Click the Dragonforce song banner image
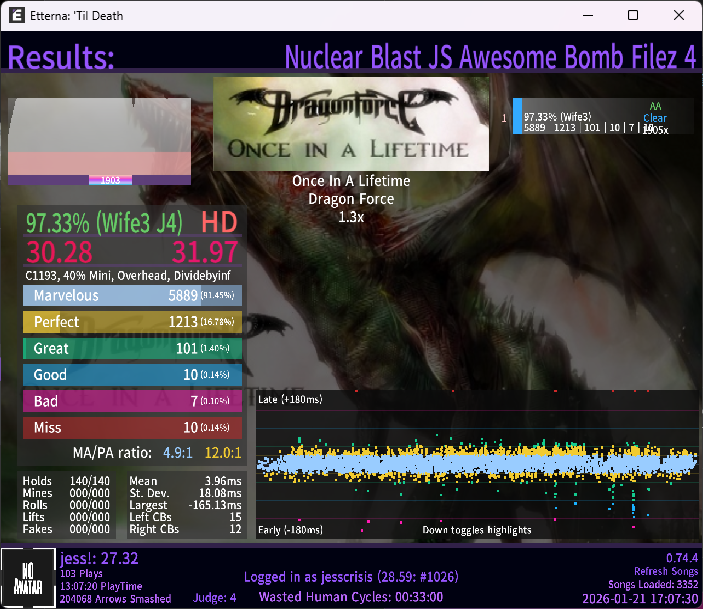Image resolution: width=703 pixels, height=609 pixels. [x=351, y=124]
